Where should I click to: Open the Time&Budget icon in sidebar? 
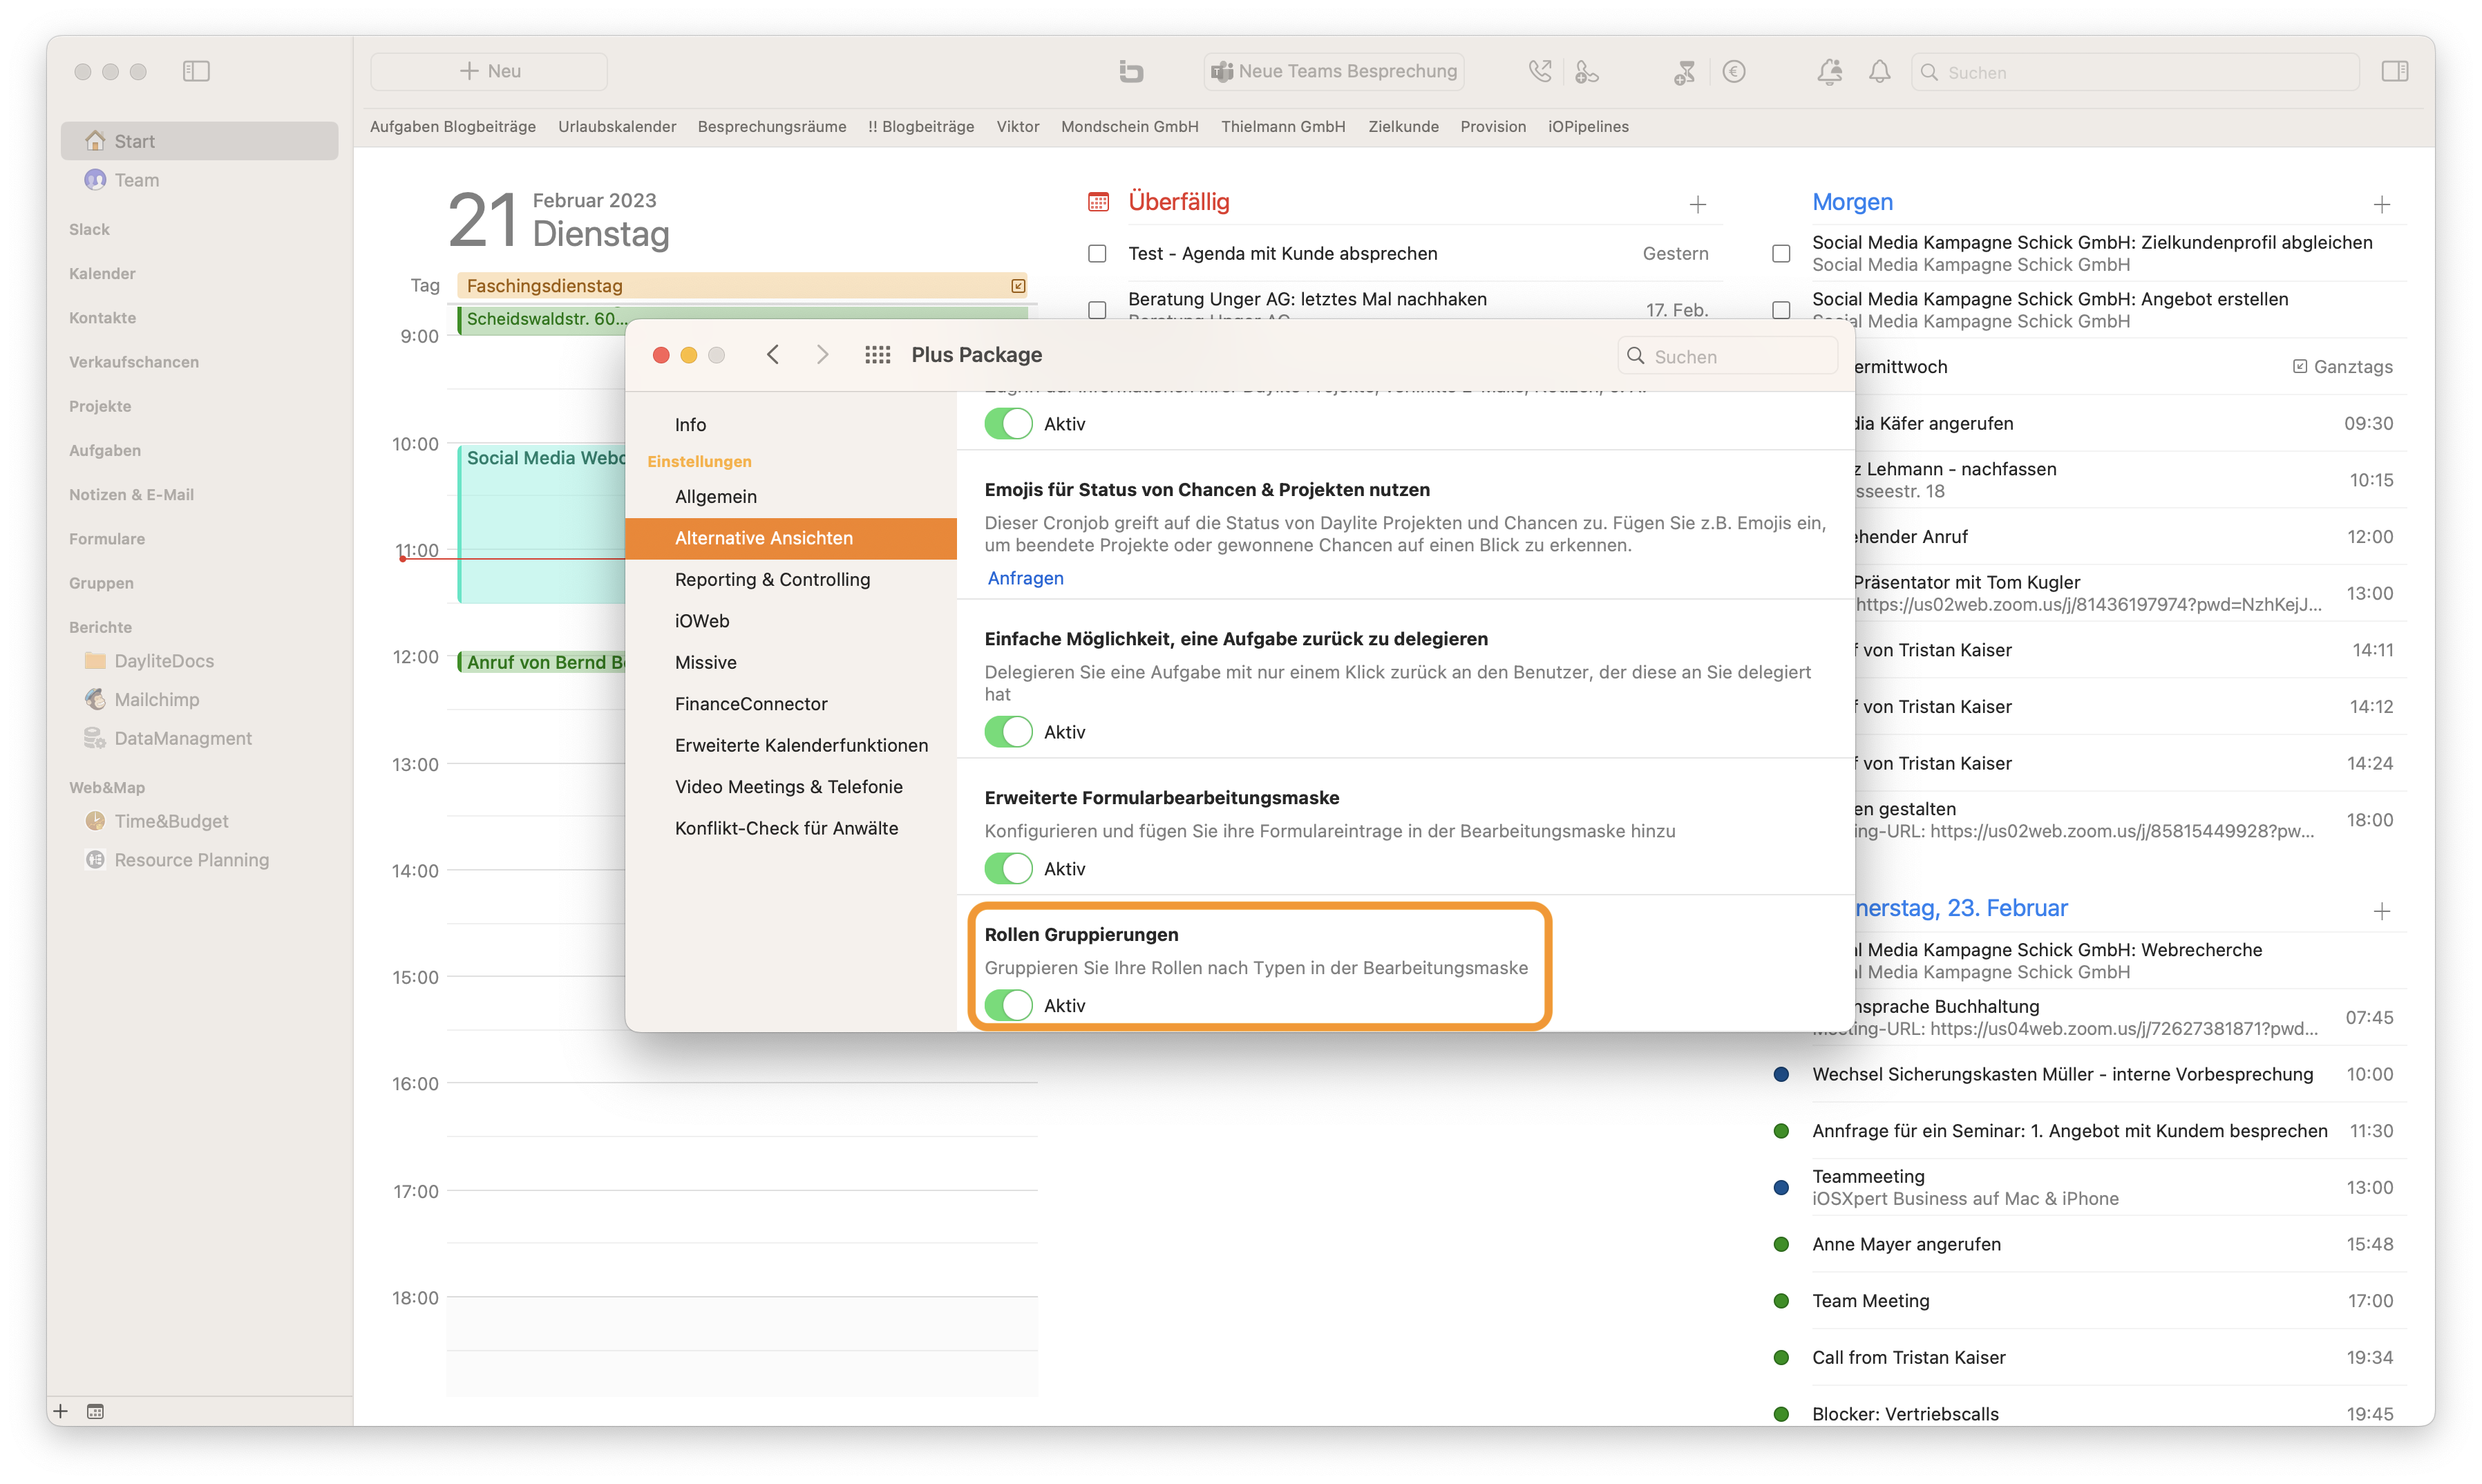click(95, 821)
